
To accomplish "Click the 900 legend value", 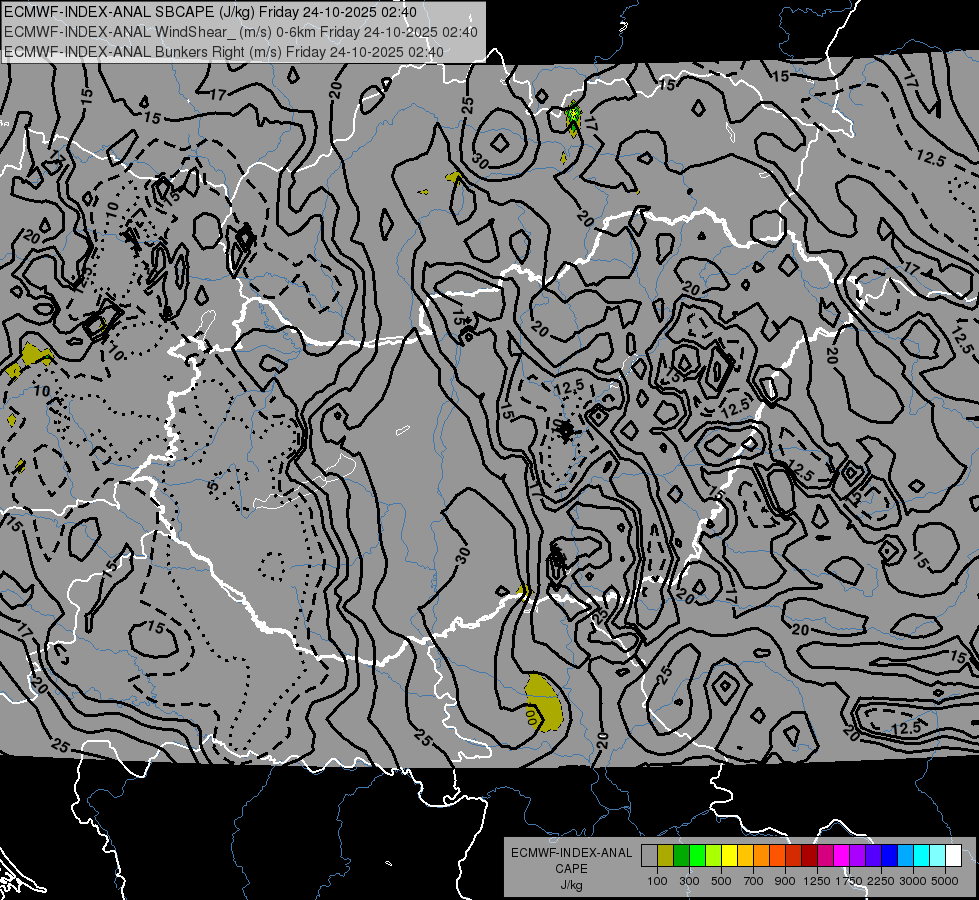I will point(785,881).
